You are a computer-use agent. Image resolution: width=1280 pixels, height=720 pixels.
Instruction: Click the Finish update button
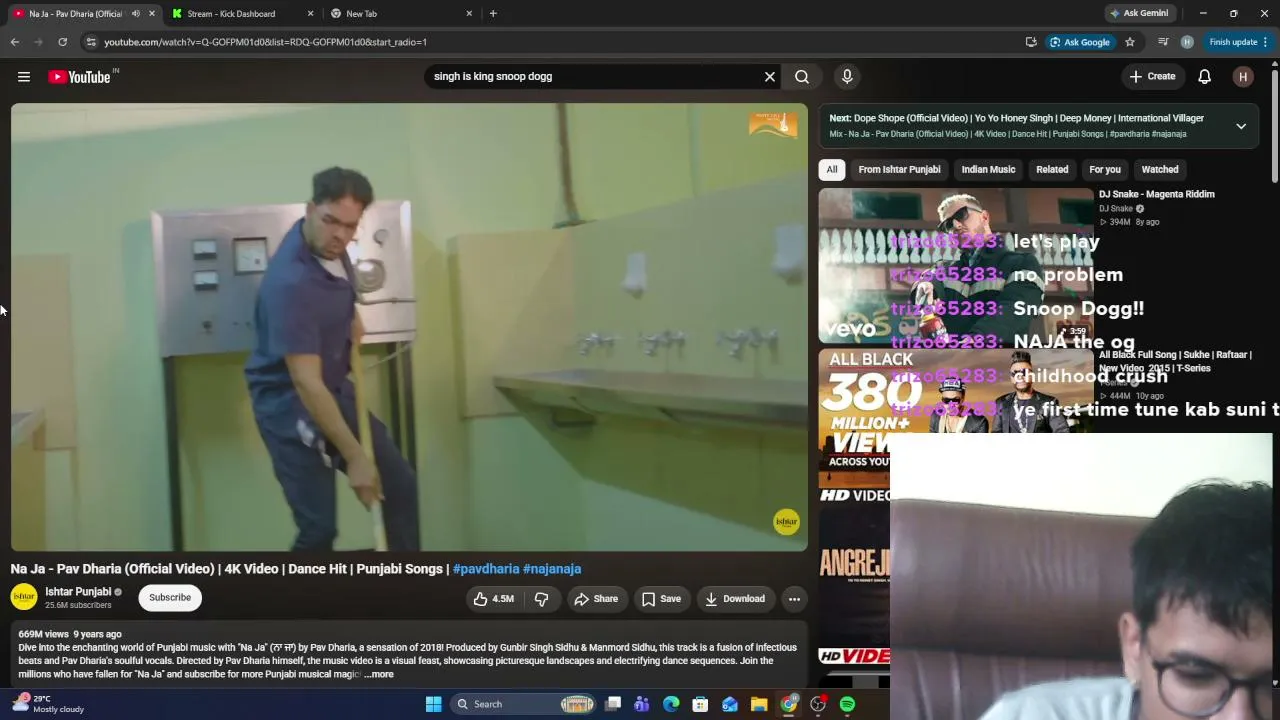point(1238,42)
